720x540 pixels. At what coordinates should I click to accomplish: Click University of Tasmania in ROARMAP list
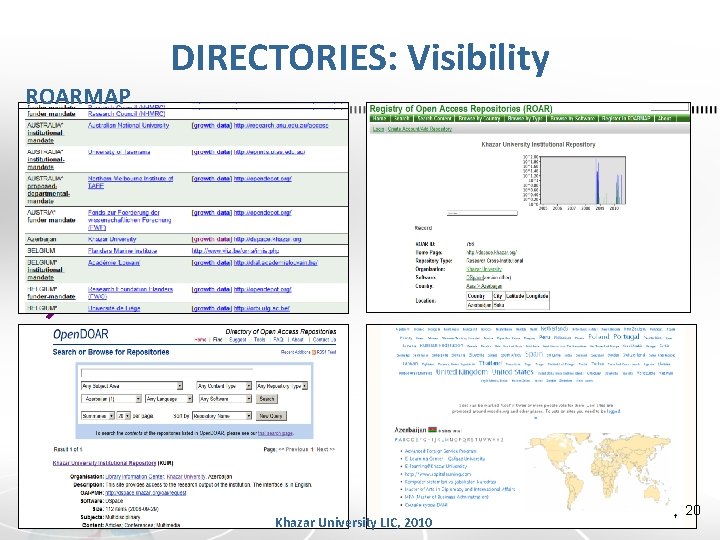coord(119,152)
